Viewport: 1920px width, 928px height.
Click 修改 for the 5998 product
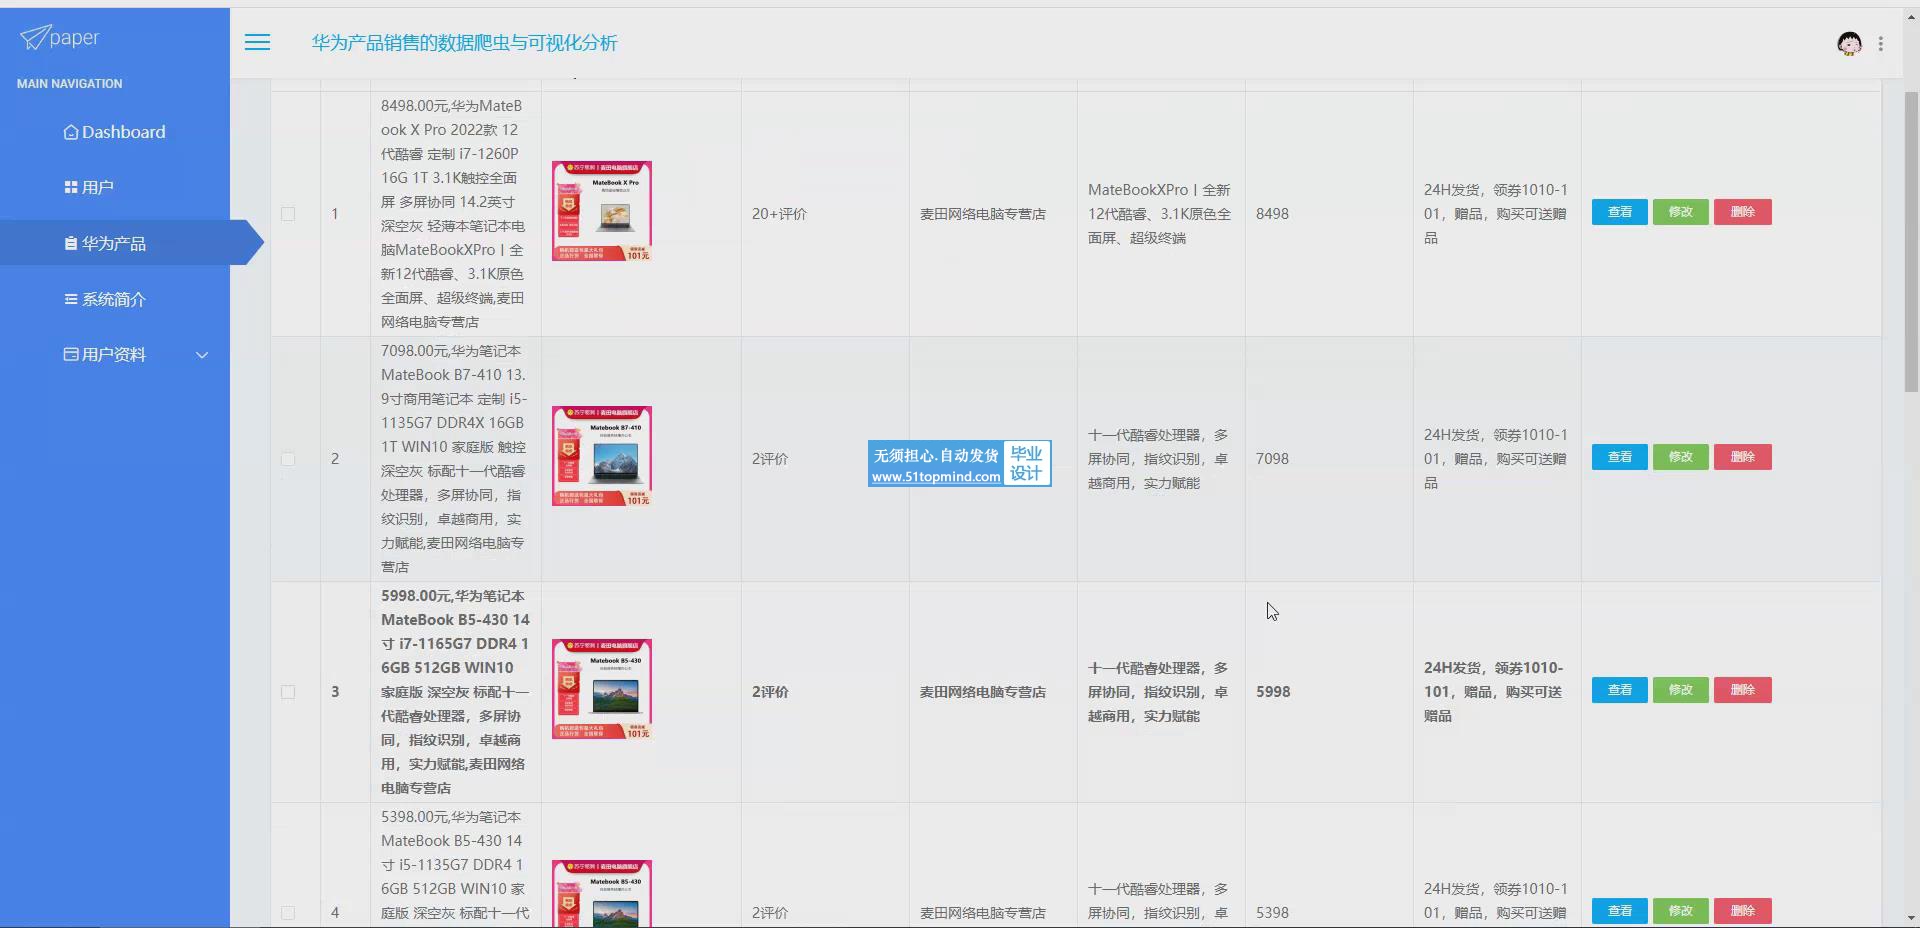tap(1681, 690)
